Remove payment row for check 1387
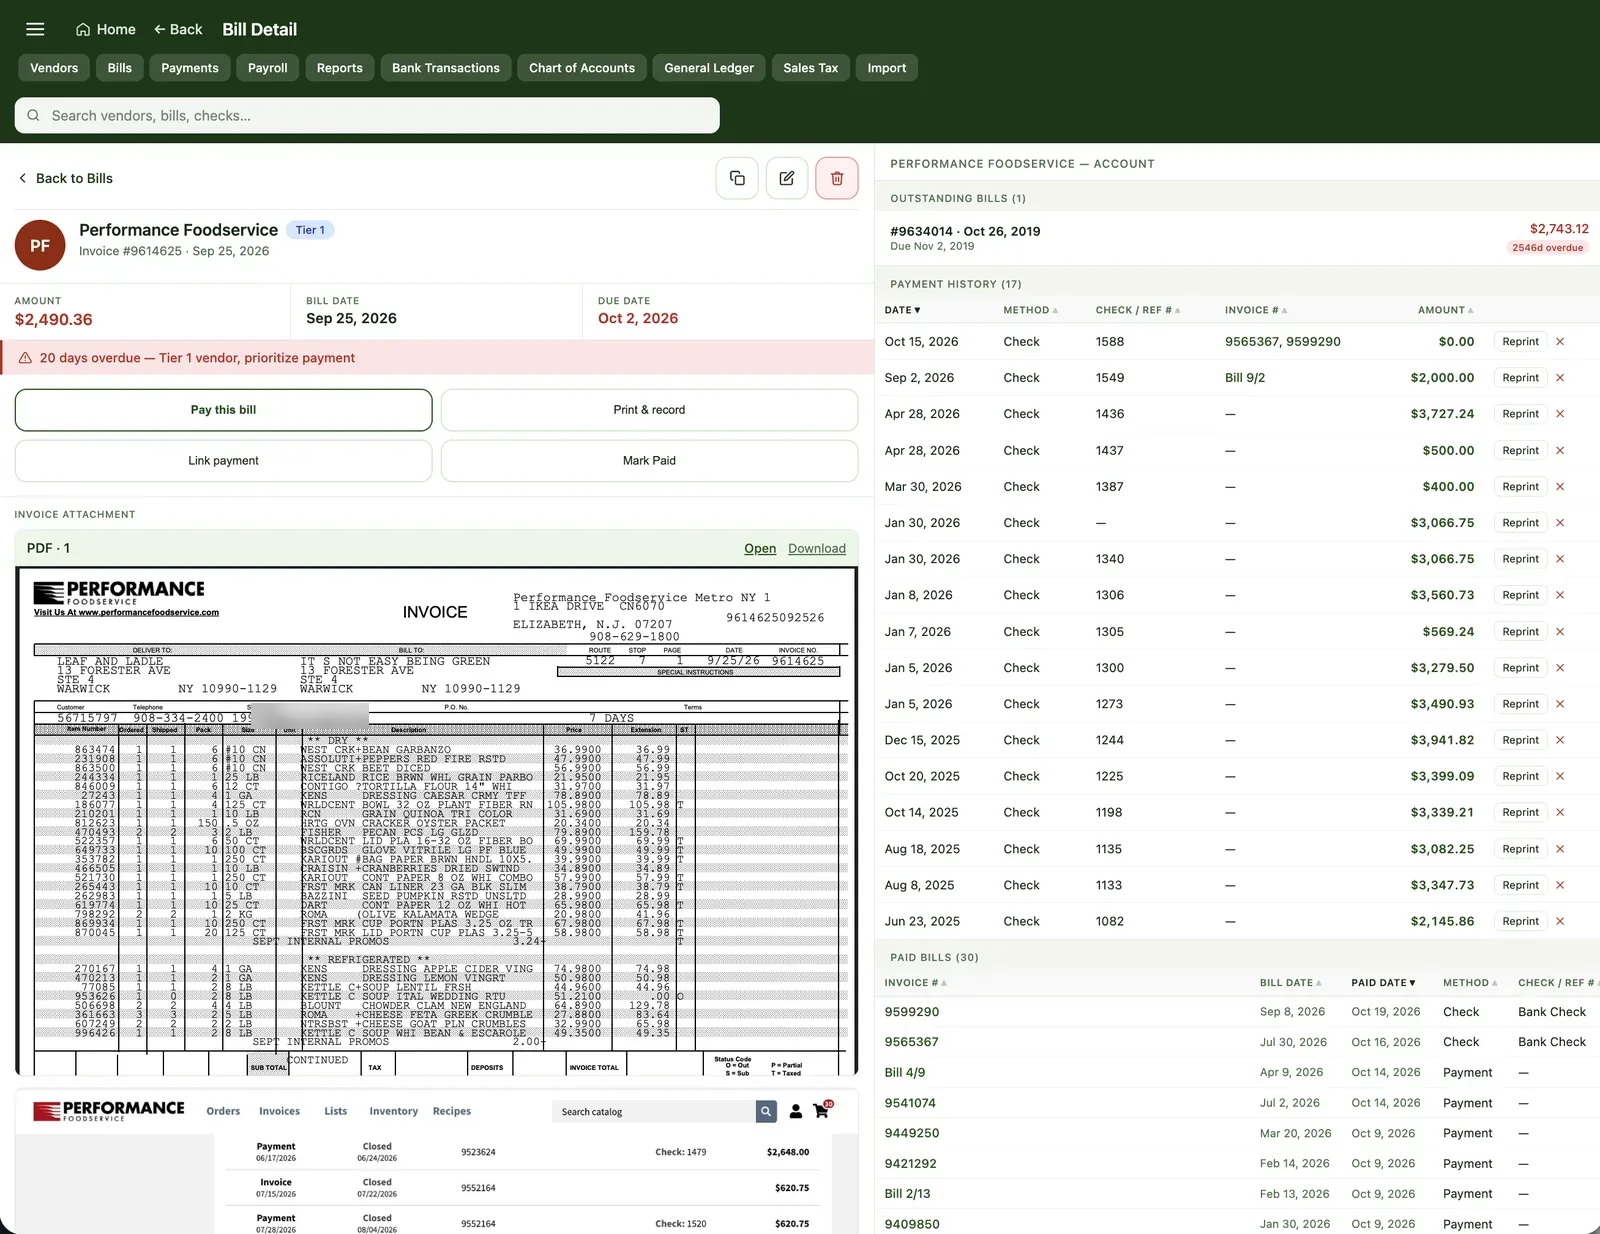 [x=1560, y=487]
